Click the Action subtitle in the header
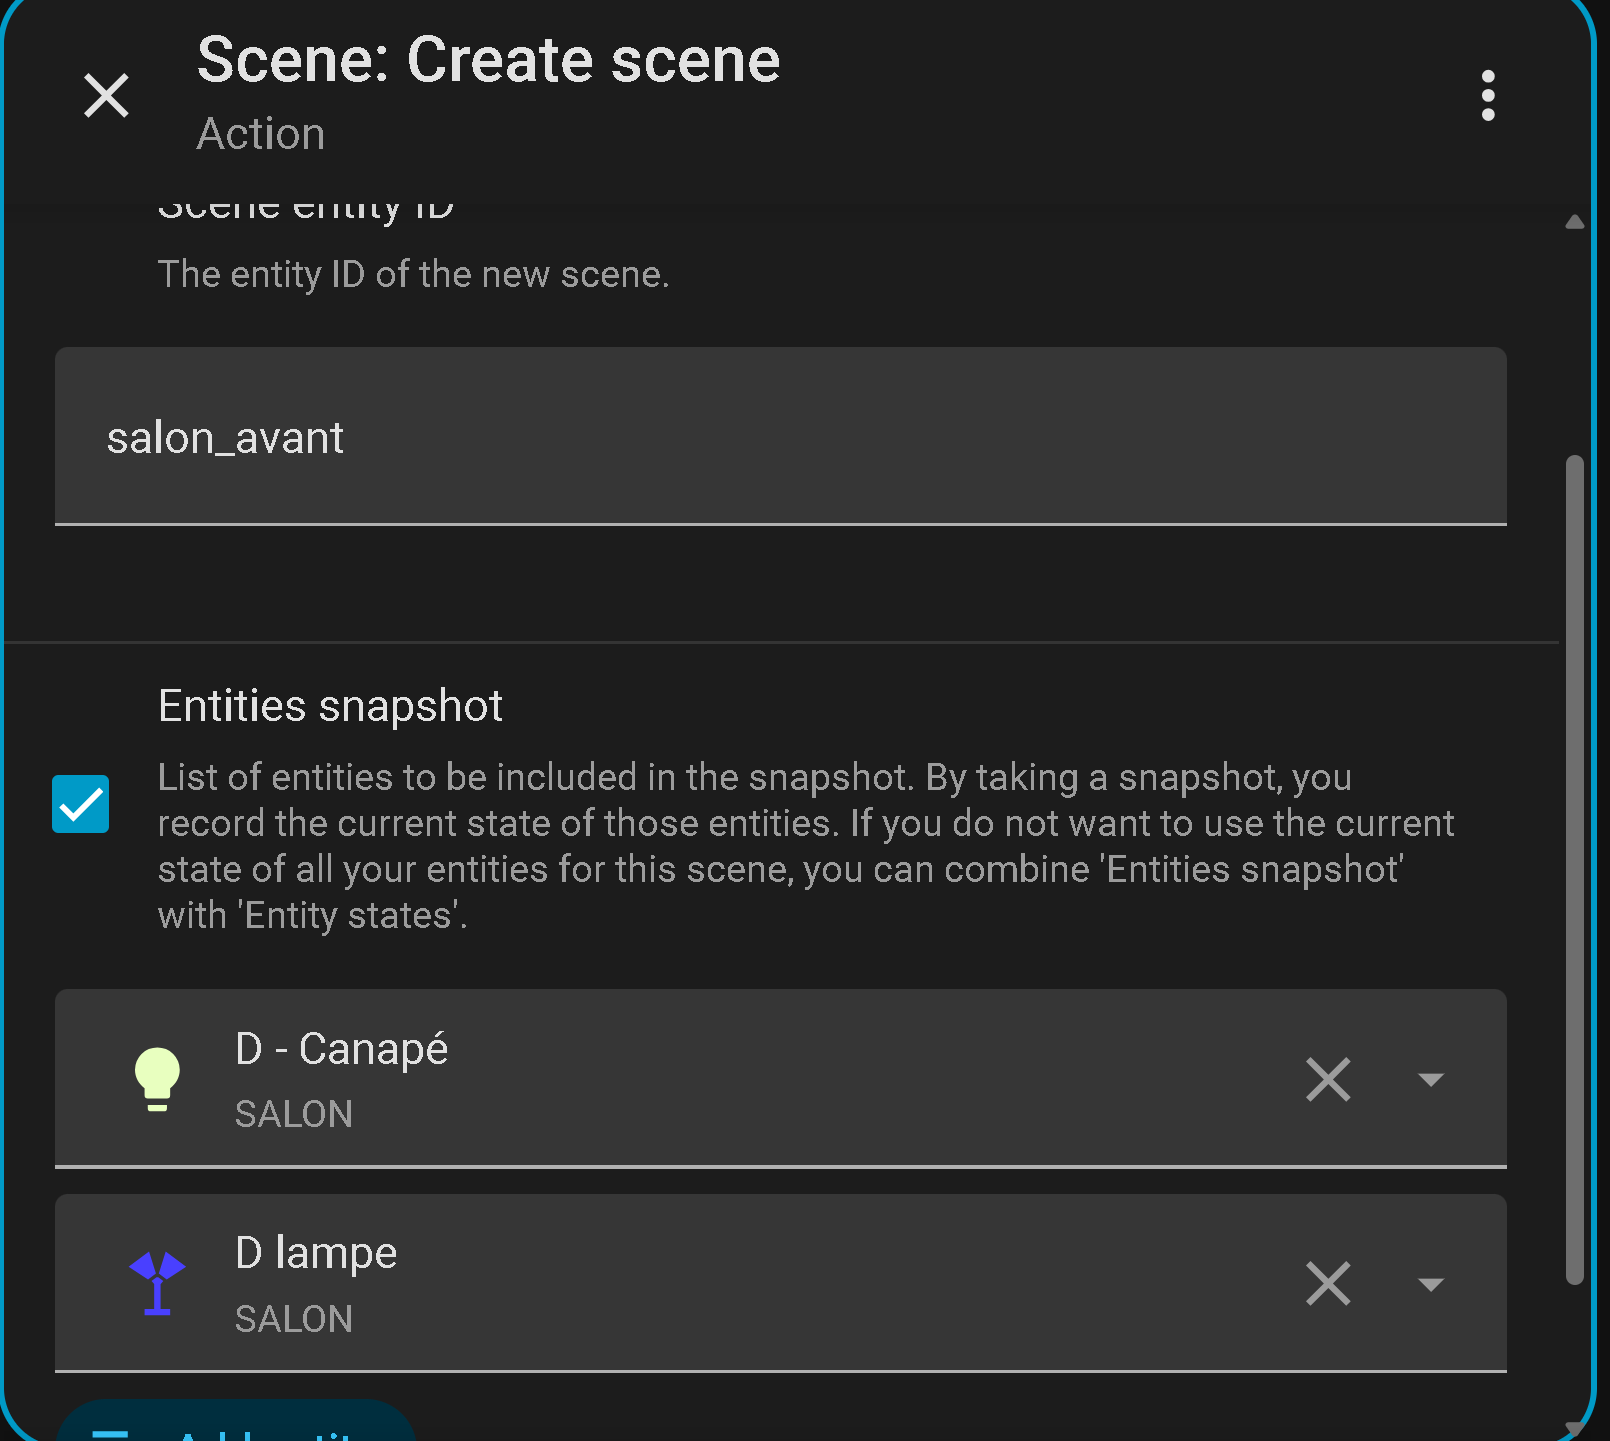Image resolution: width=1610 pixels, height=1441 pixels. (x=261, y=134)
